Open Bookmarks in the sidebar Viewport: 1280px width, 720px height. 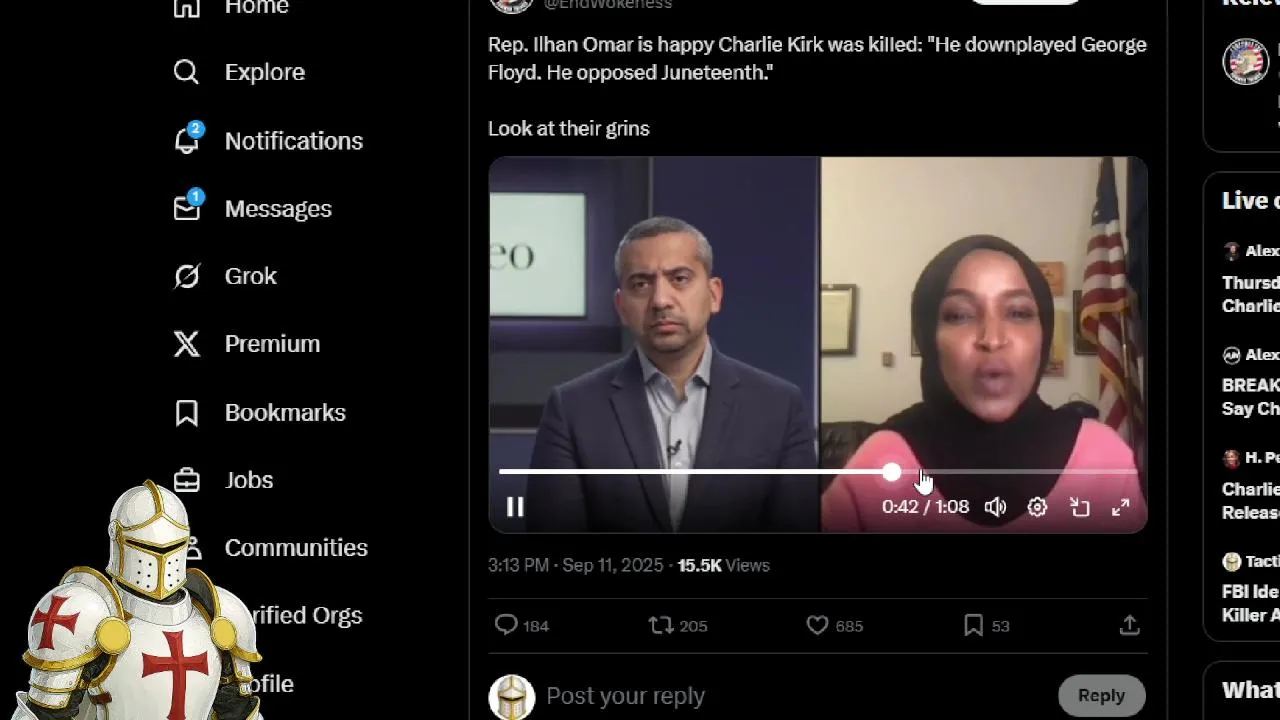pos(259,412)
